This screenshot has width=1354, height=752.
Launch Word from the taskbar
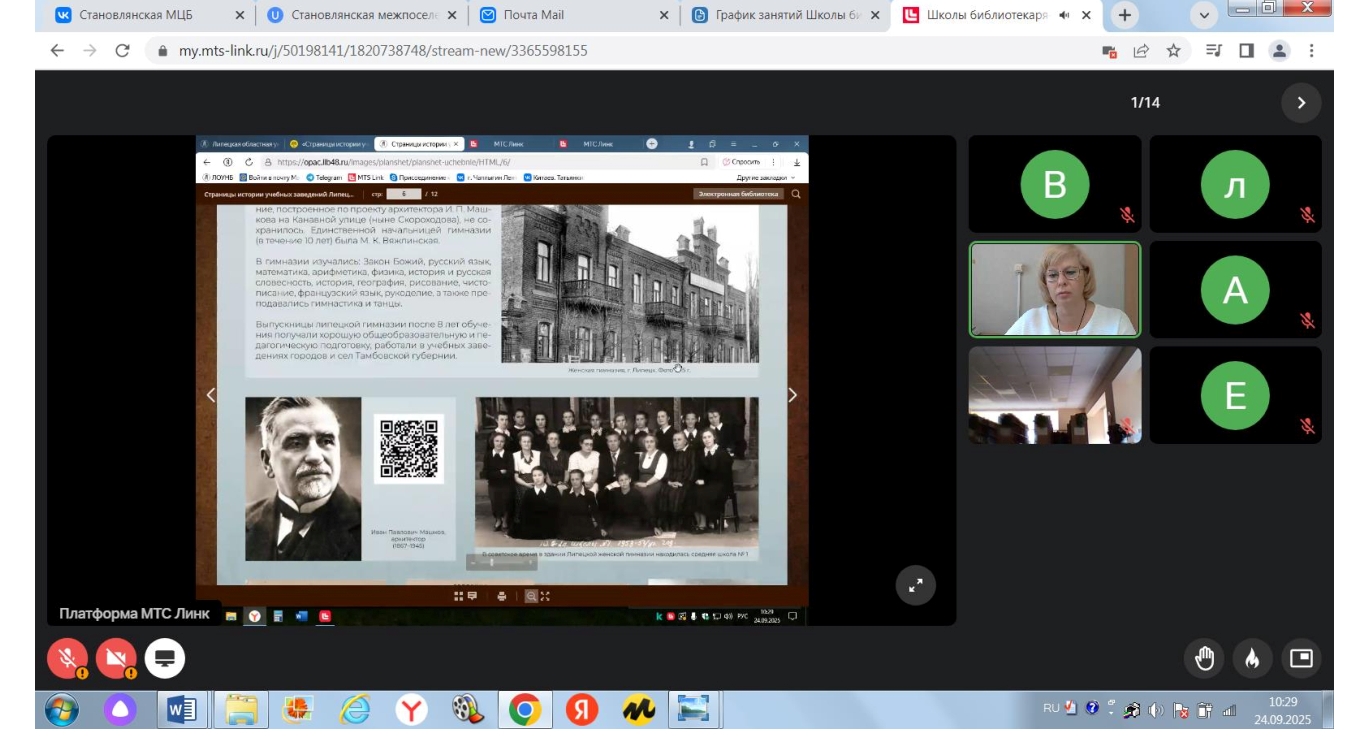182,710
